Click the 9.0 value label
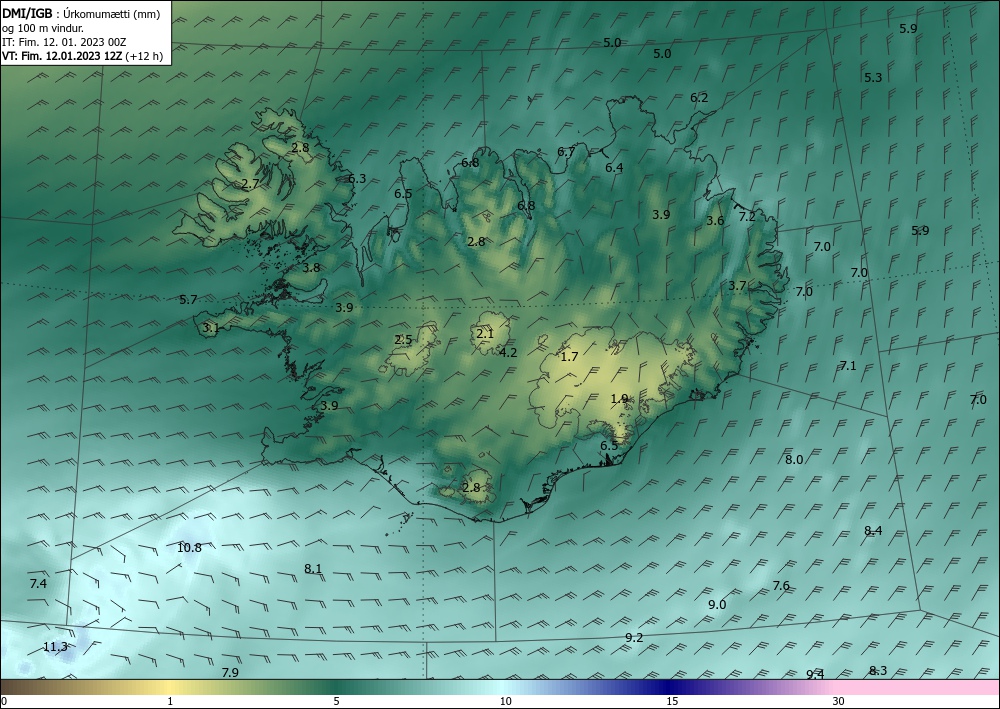The image size is (1000, 709). [717, 605]
